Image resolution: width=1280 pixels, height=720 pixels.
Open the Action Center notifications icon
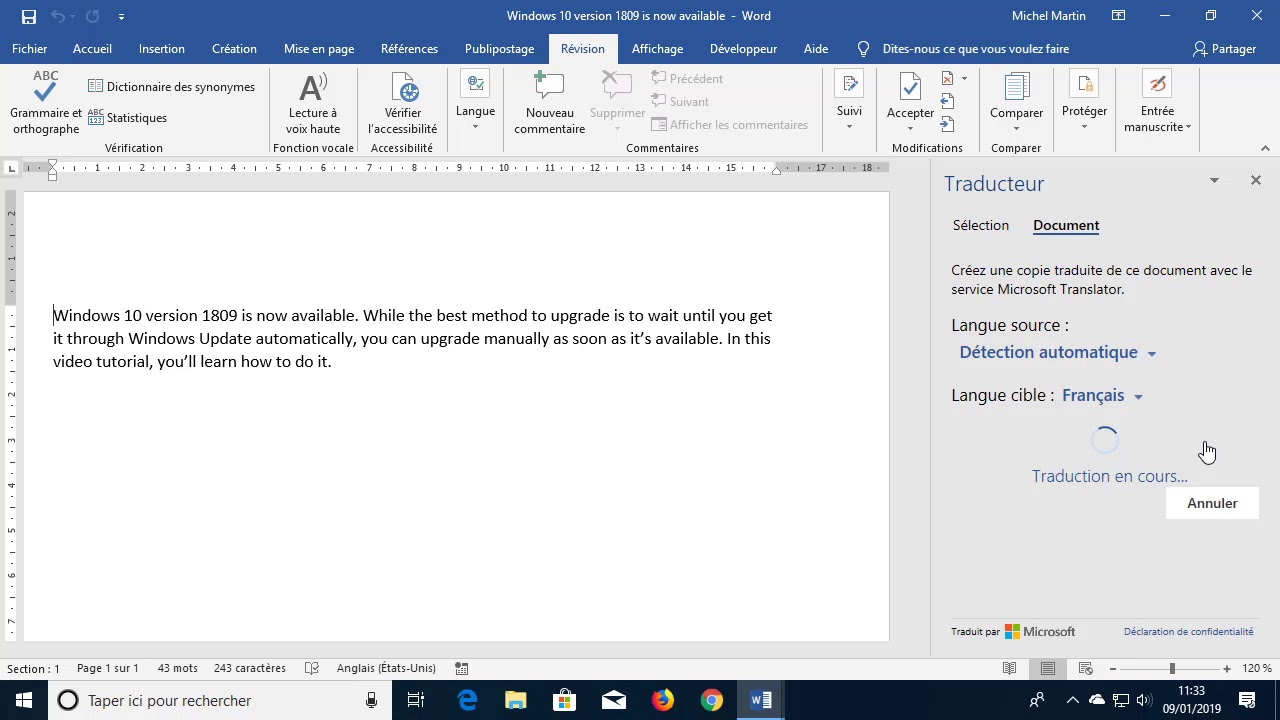tap(1247, 700)
